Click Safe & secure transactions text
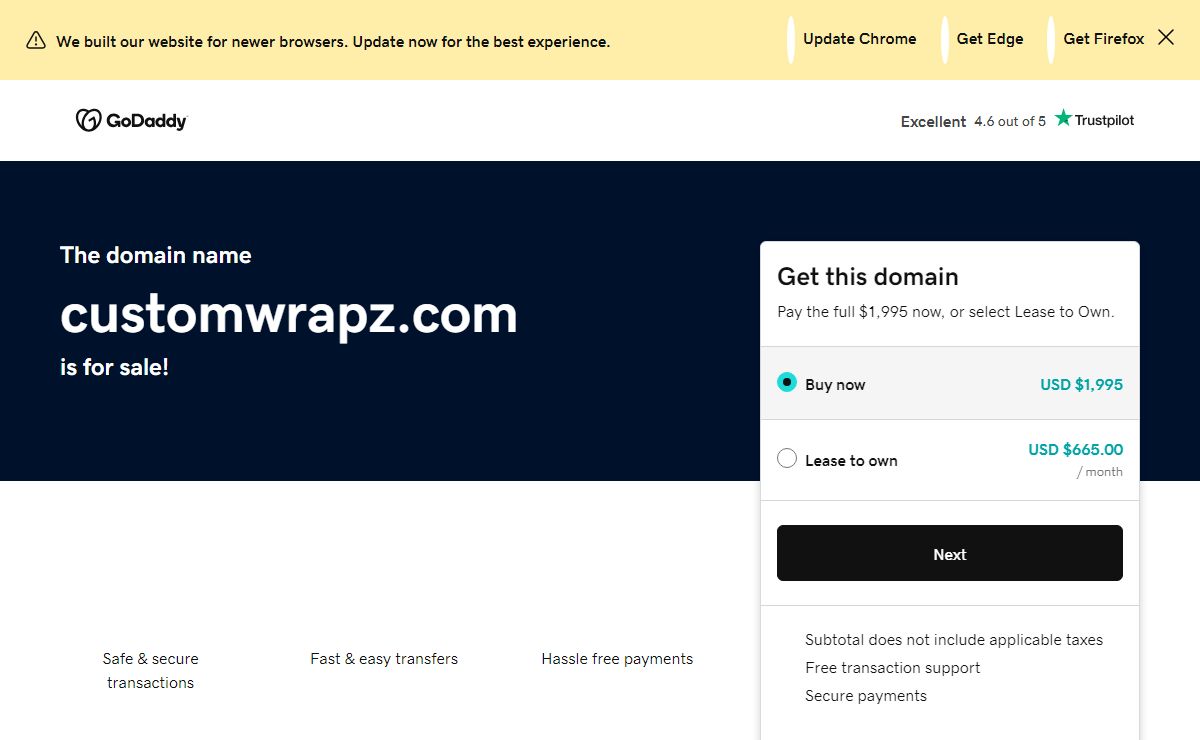This screenshot has width=1200, height=740. tap(150, 670)
